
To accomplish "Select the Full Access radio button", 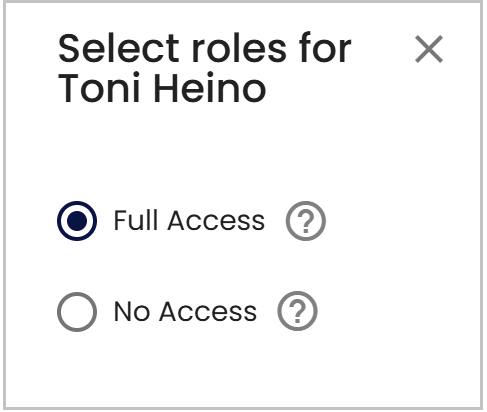I will pos(77,221).
